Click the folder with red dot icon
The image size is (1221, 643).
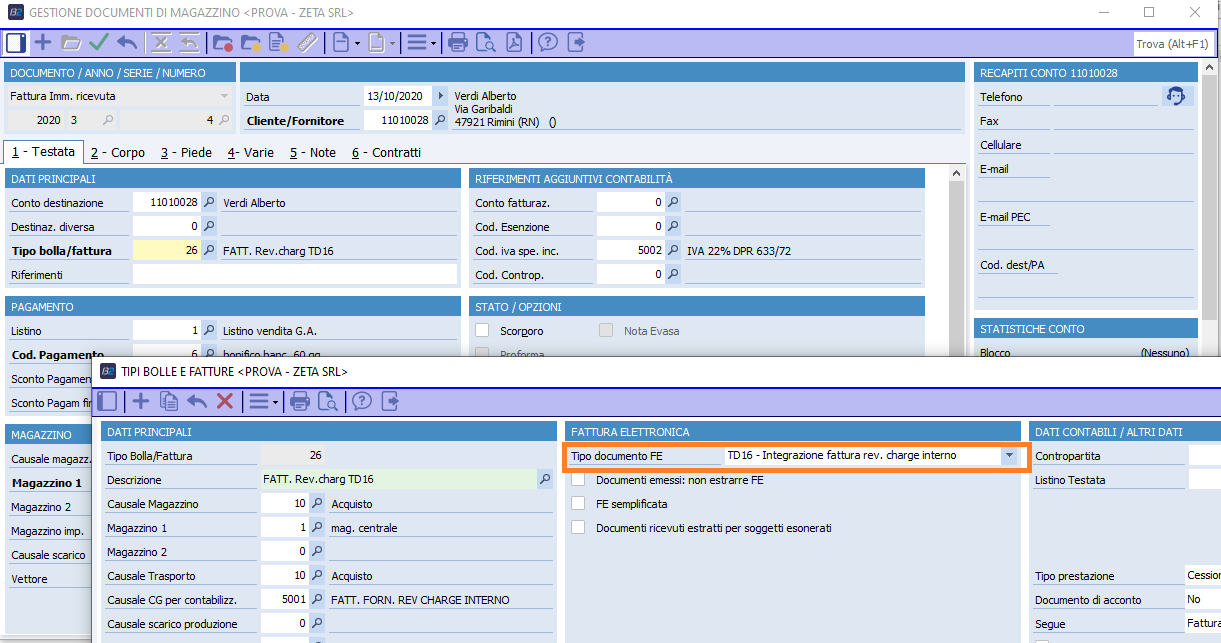coord(222,42)
